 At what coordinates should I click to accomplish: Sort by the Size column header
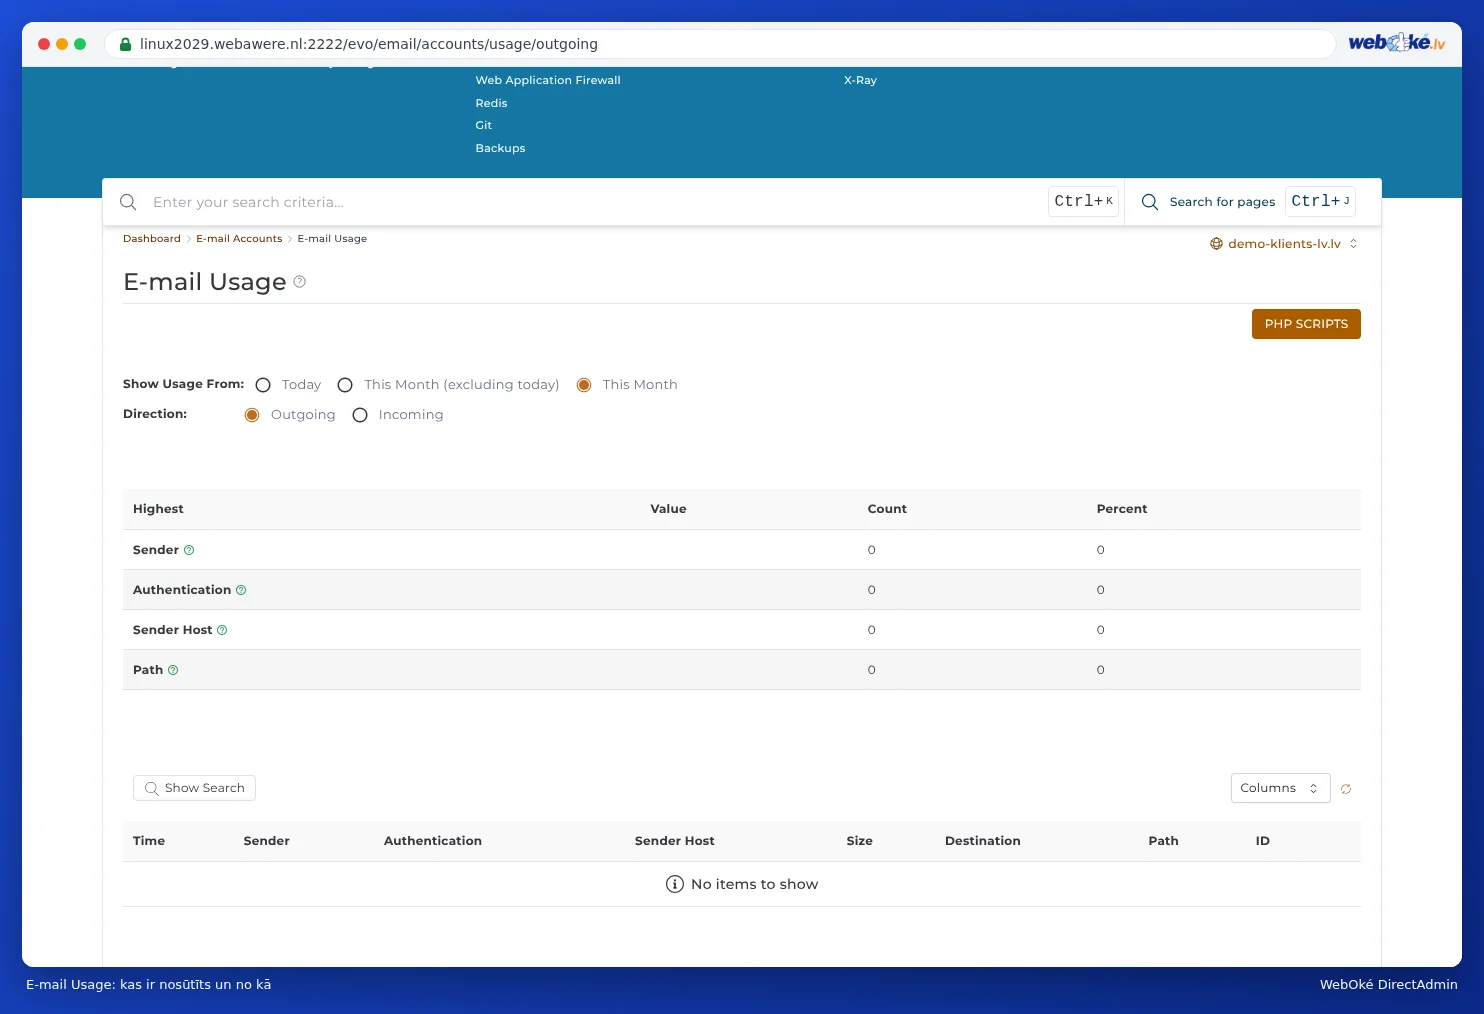click(x=859, y=841)
